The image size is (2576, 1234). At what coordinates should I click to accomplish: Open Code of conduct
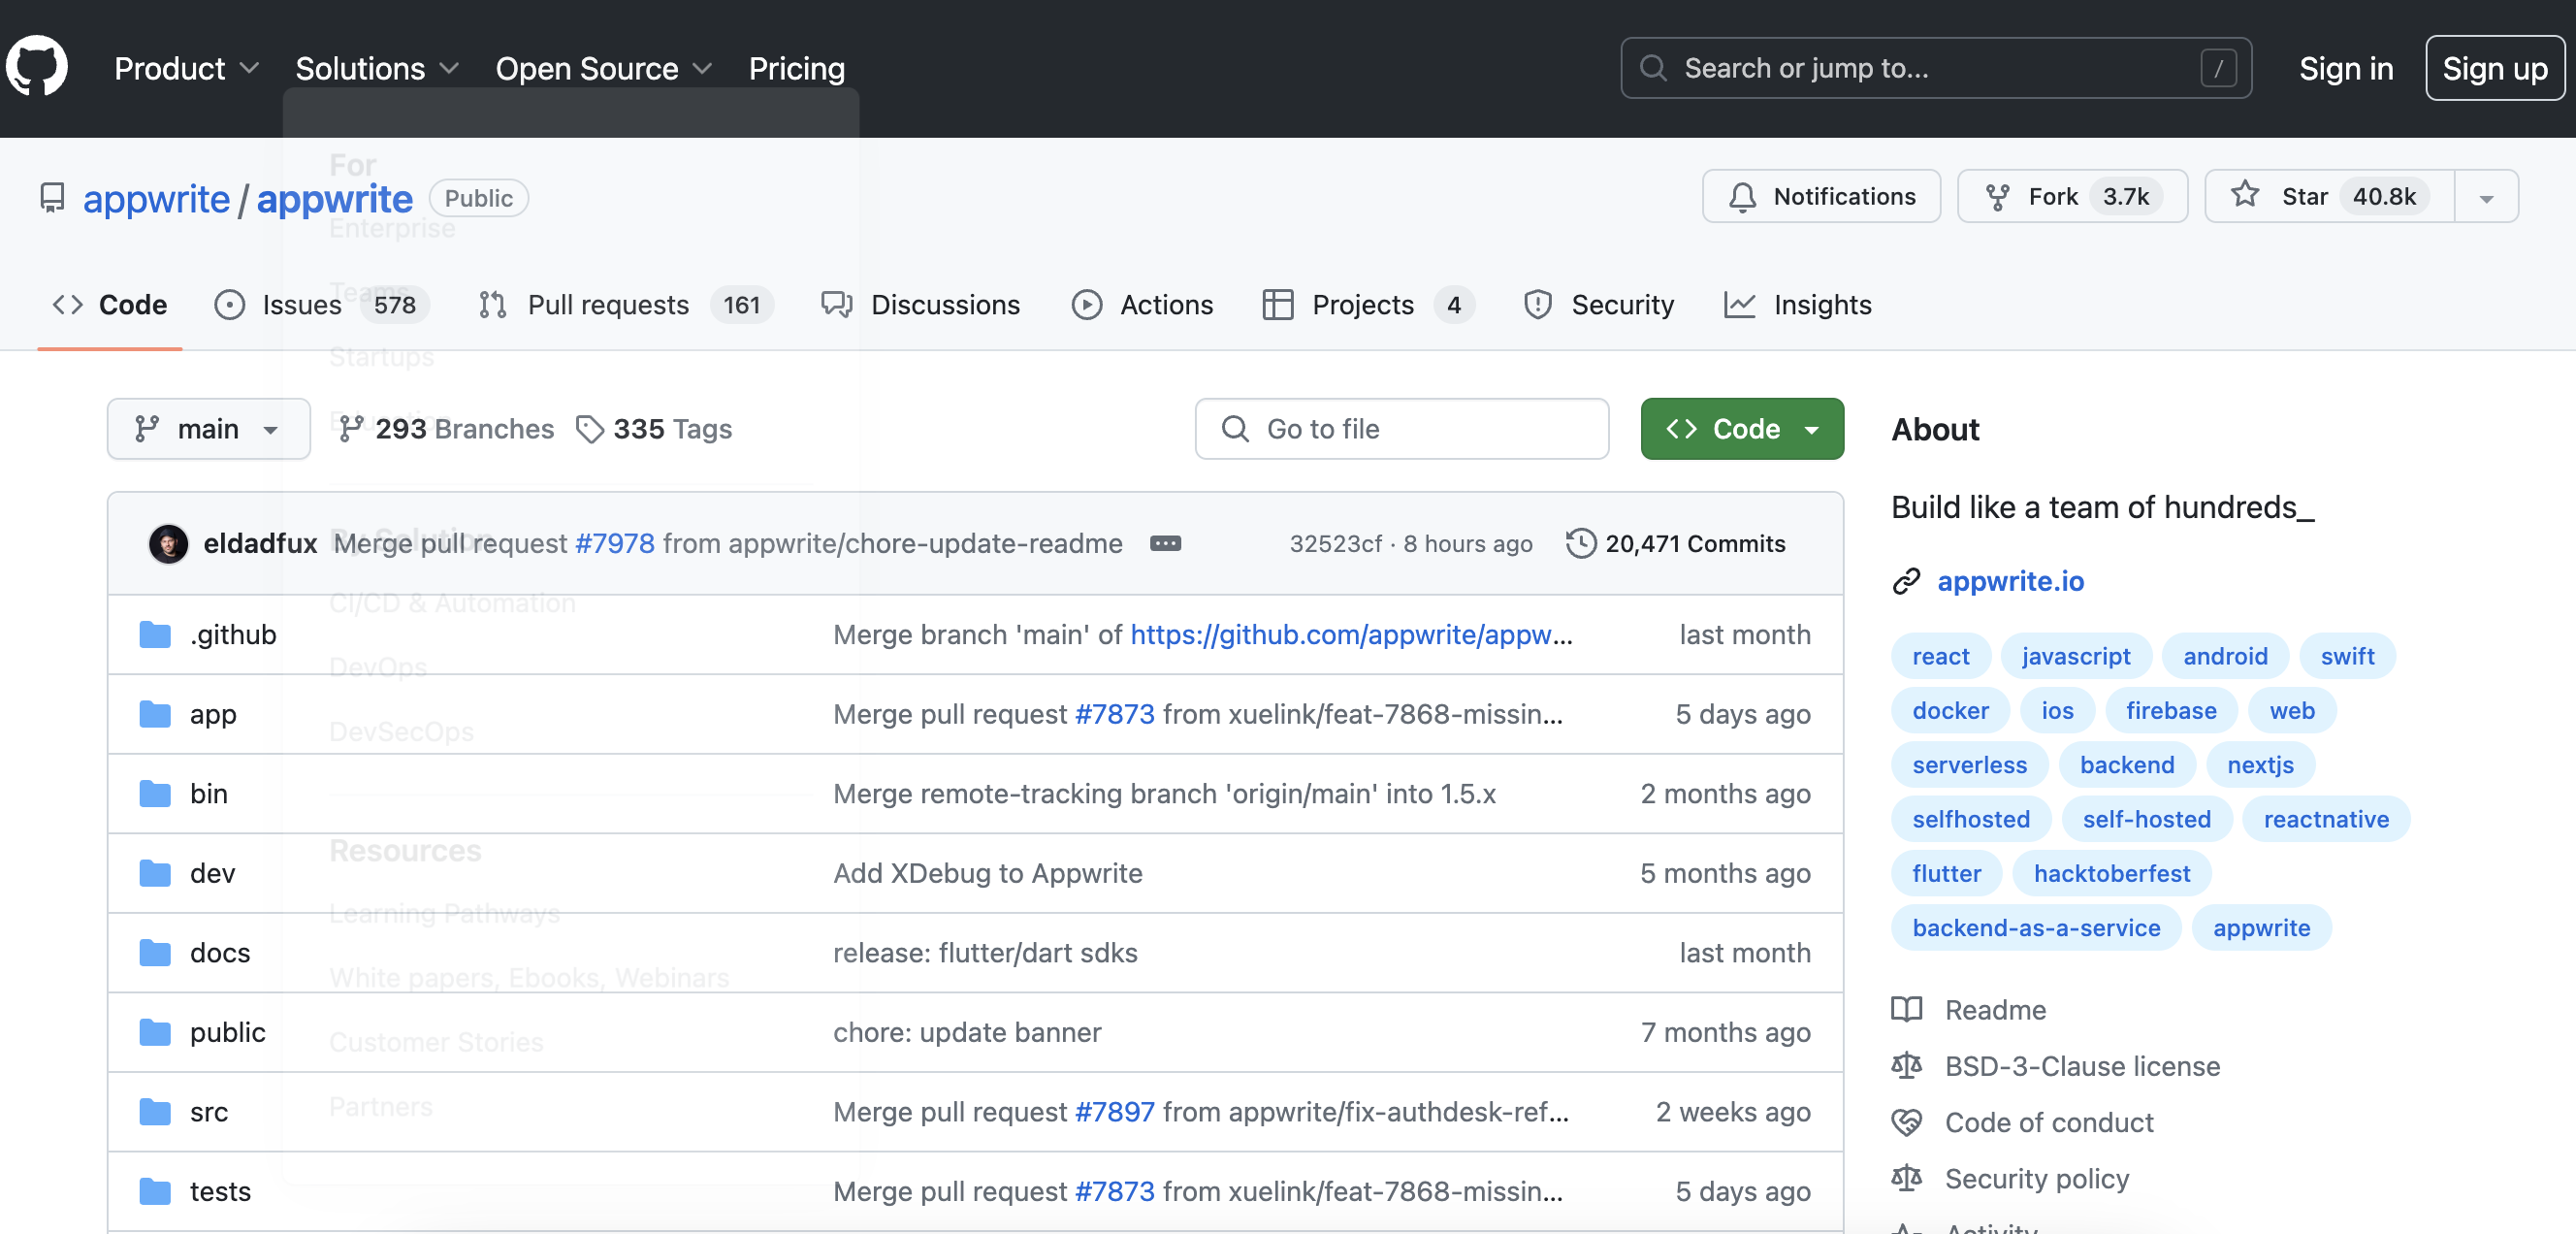click(2022, 1122)
